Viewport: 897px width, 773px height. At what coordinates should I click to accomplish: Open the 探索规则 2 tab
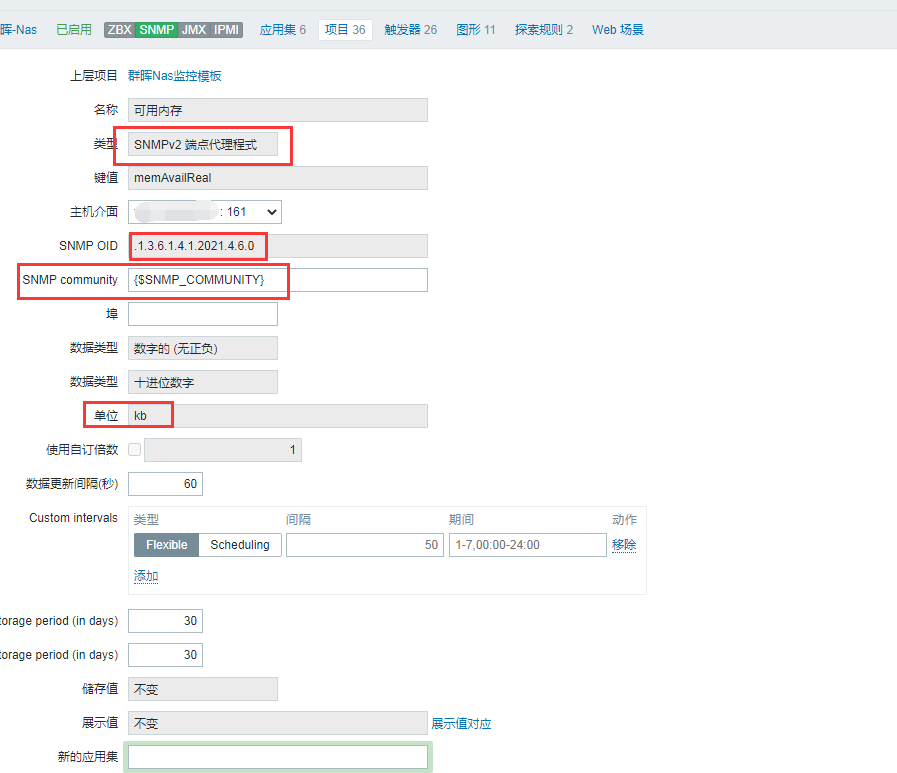pyautogui.click(x=543, y=30)
